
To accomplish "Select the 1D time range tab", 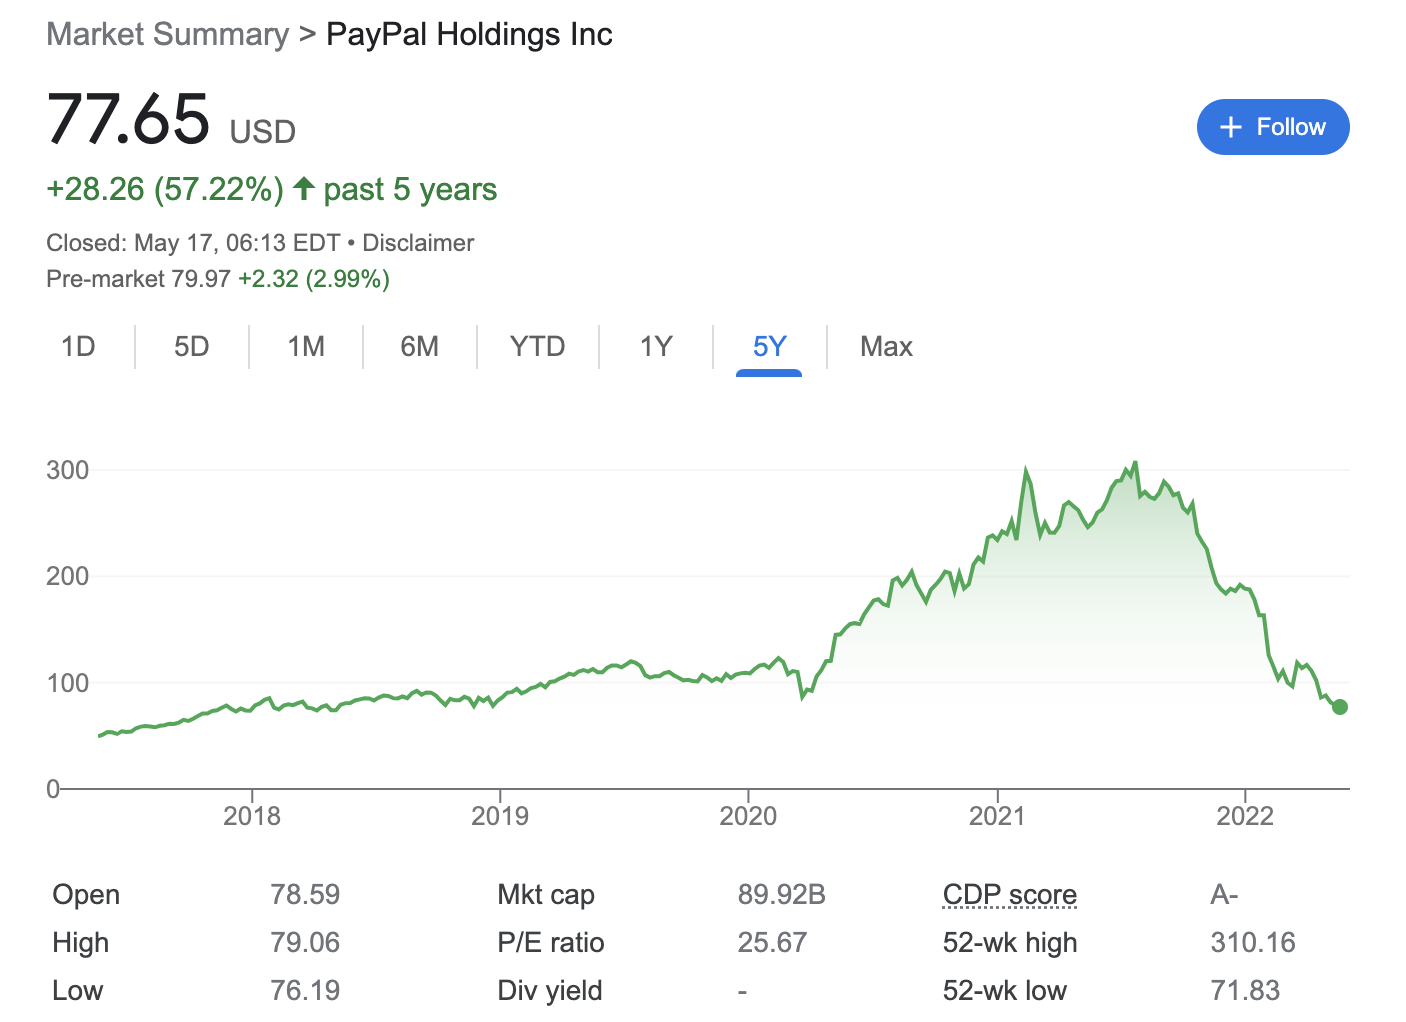I will [78, 347].
